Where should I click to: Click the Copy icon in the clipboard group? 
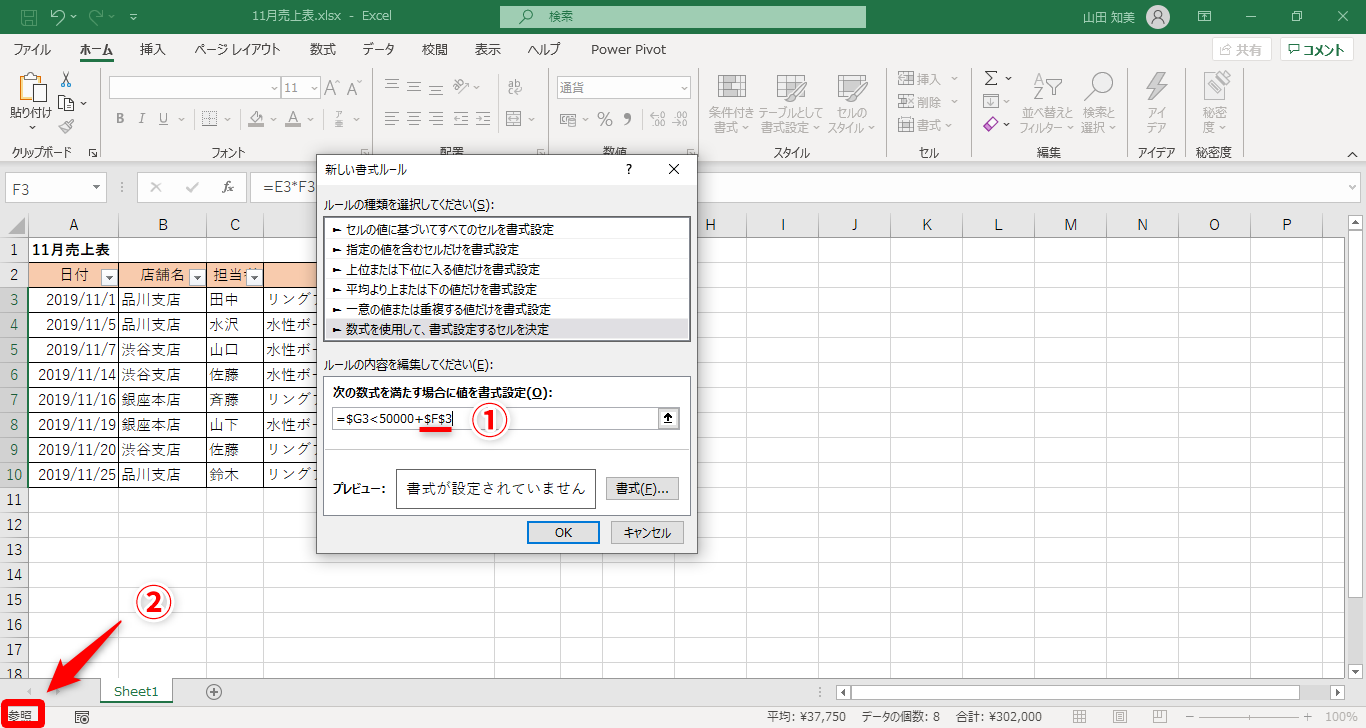[66, 103]
